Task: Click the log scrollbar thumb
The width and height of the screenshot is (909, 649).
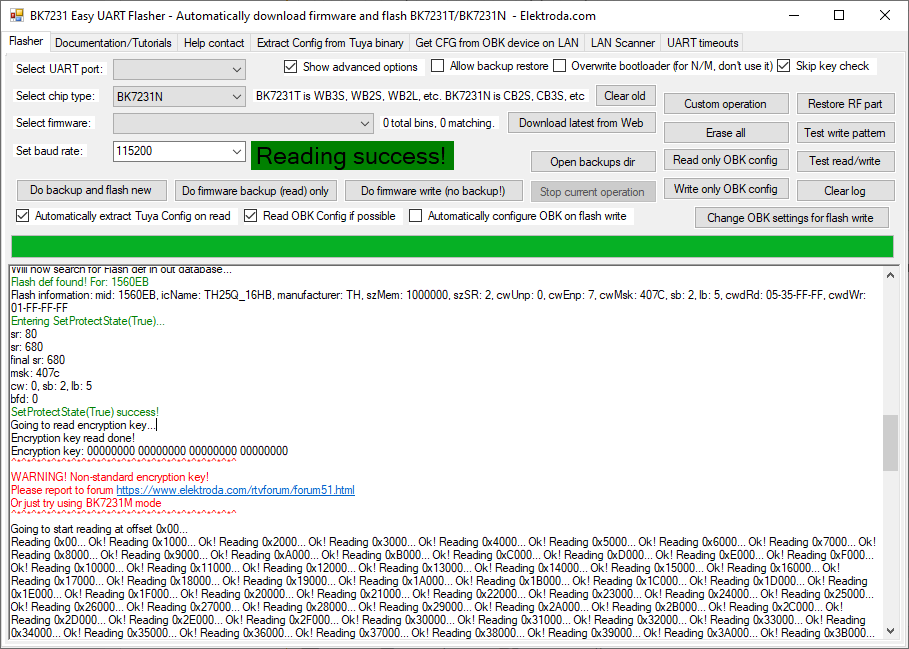Action: (890, 443)
